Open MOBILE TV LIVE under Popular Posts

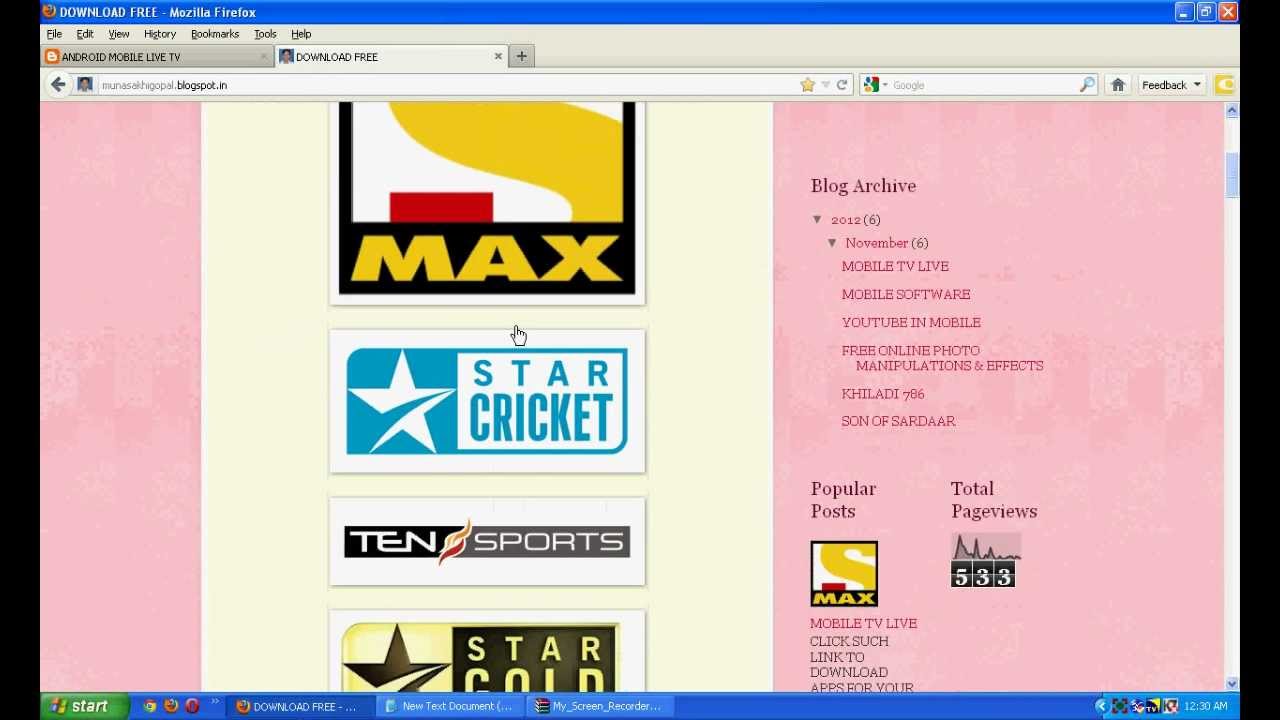pyautogui.click(x=863, y=623)
